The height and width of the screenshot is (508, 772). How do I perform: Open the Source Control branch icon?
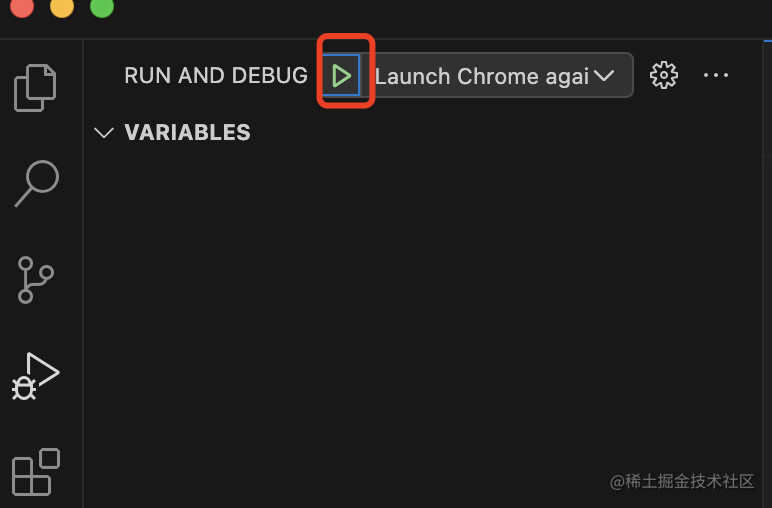click(35, 279)
